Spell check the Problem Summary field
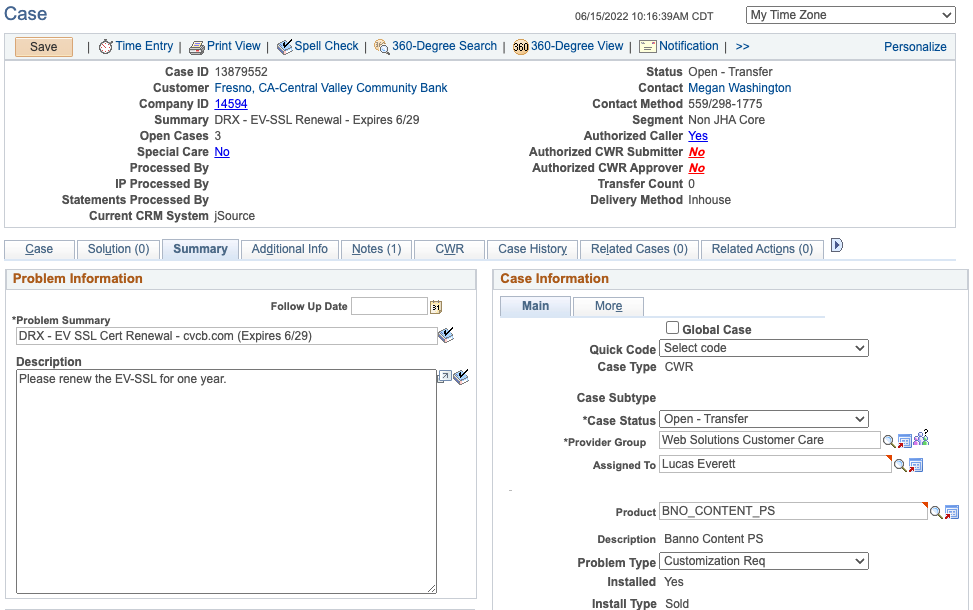 (x=446, y=336)
